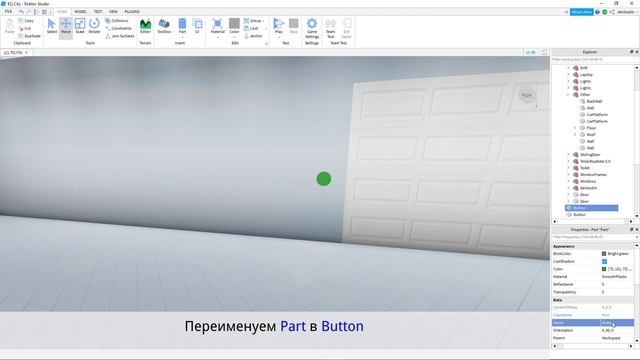Viewport: 640px width, 360px height.
Task: Select the BackWall item in Explorer
Action: pos(594,101)
